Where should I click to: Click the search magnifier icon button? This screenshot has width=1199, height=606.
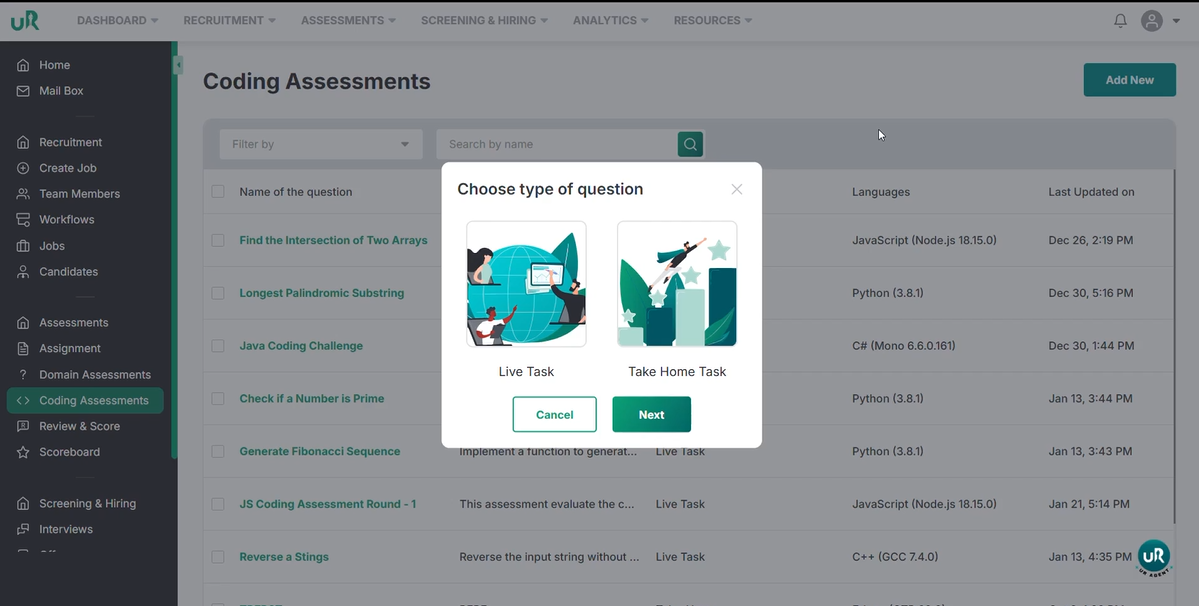[690, 144]
